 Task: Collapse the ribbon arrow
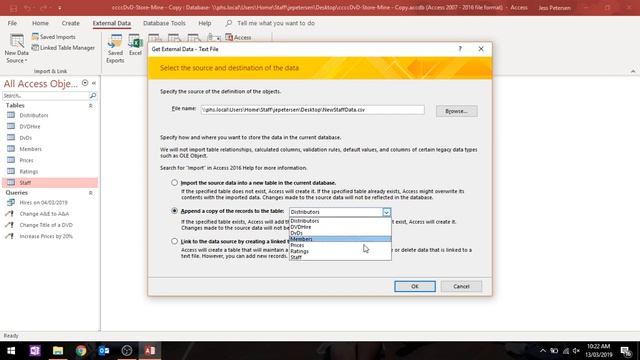tap(633, 71)
